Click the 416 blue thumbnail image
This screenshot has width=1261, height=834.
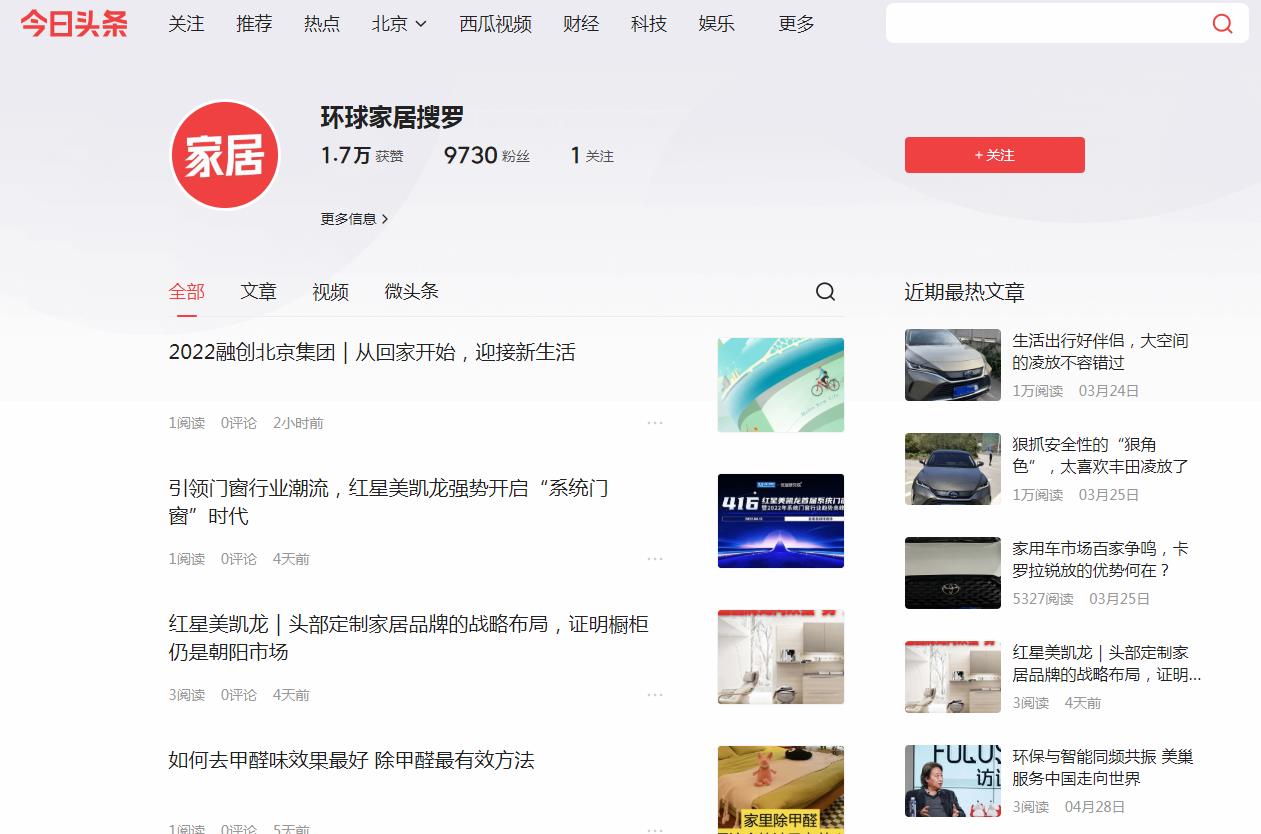click(781, 521)
